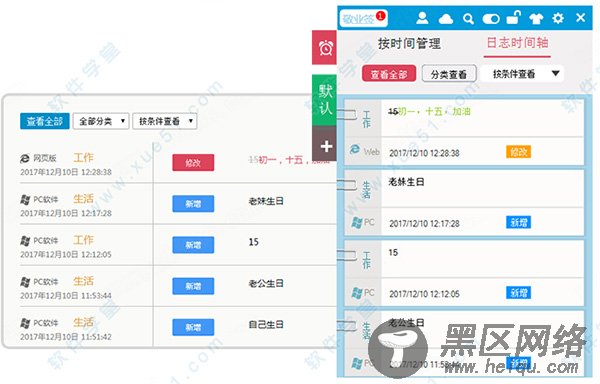Click Windows PC icon beside 2017/12/10 12:17:28

click(x=357, y=222)
